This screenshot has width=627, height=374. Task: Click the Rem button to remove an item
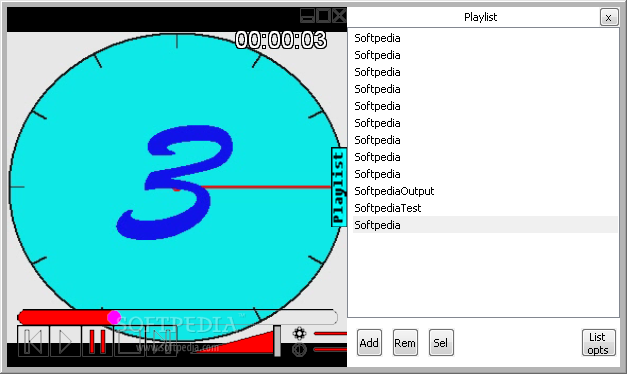pyautogui.click(x=405, y=343)
